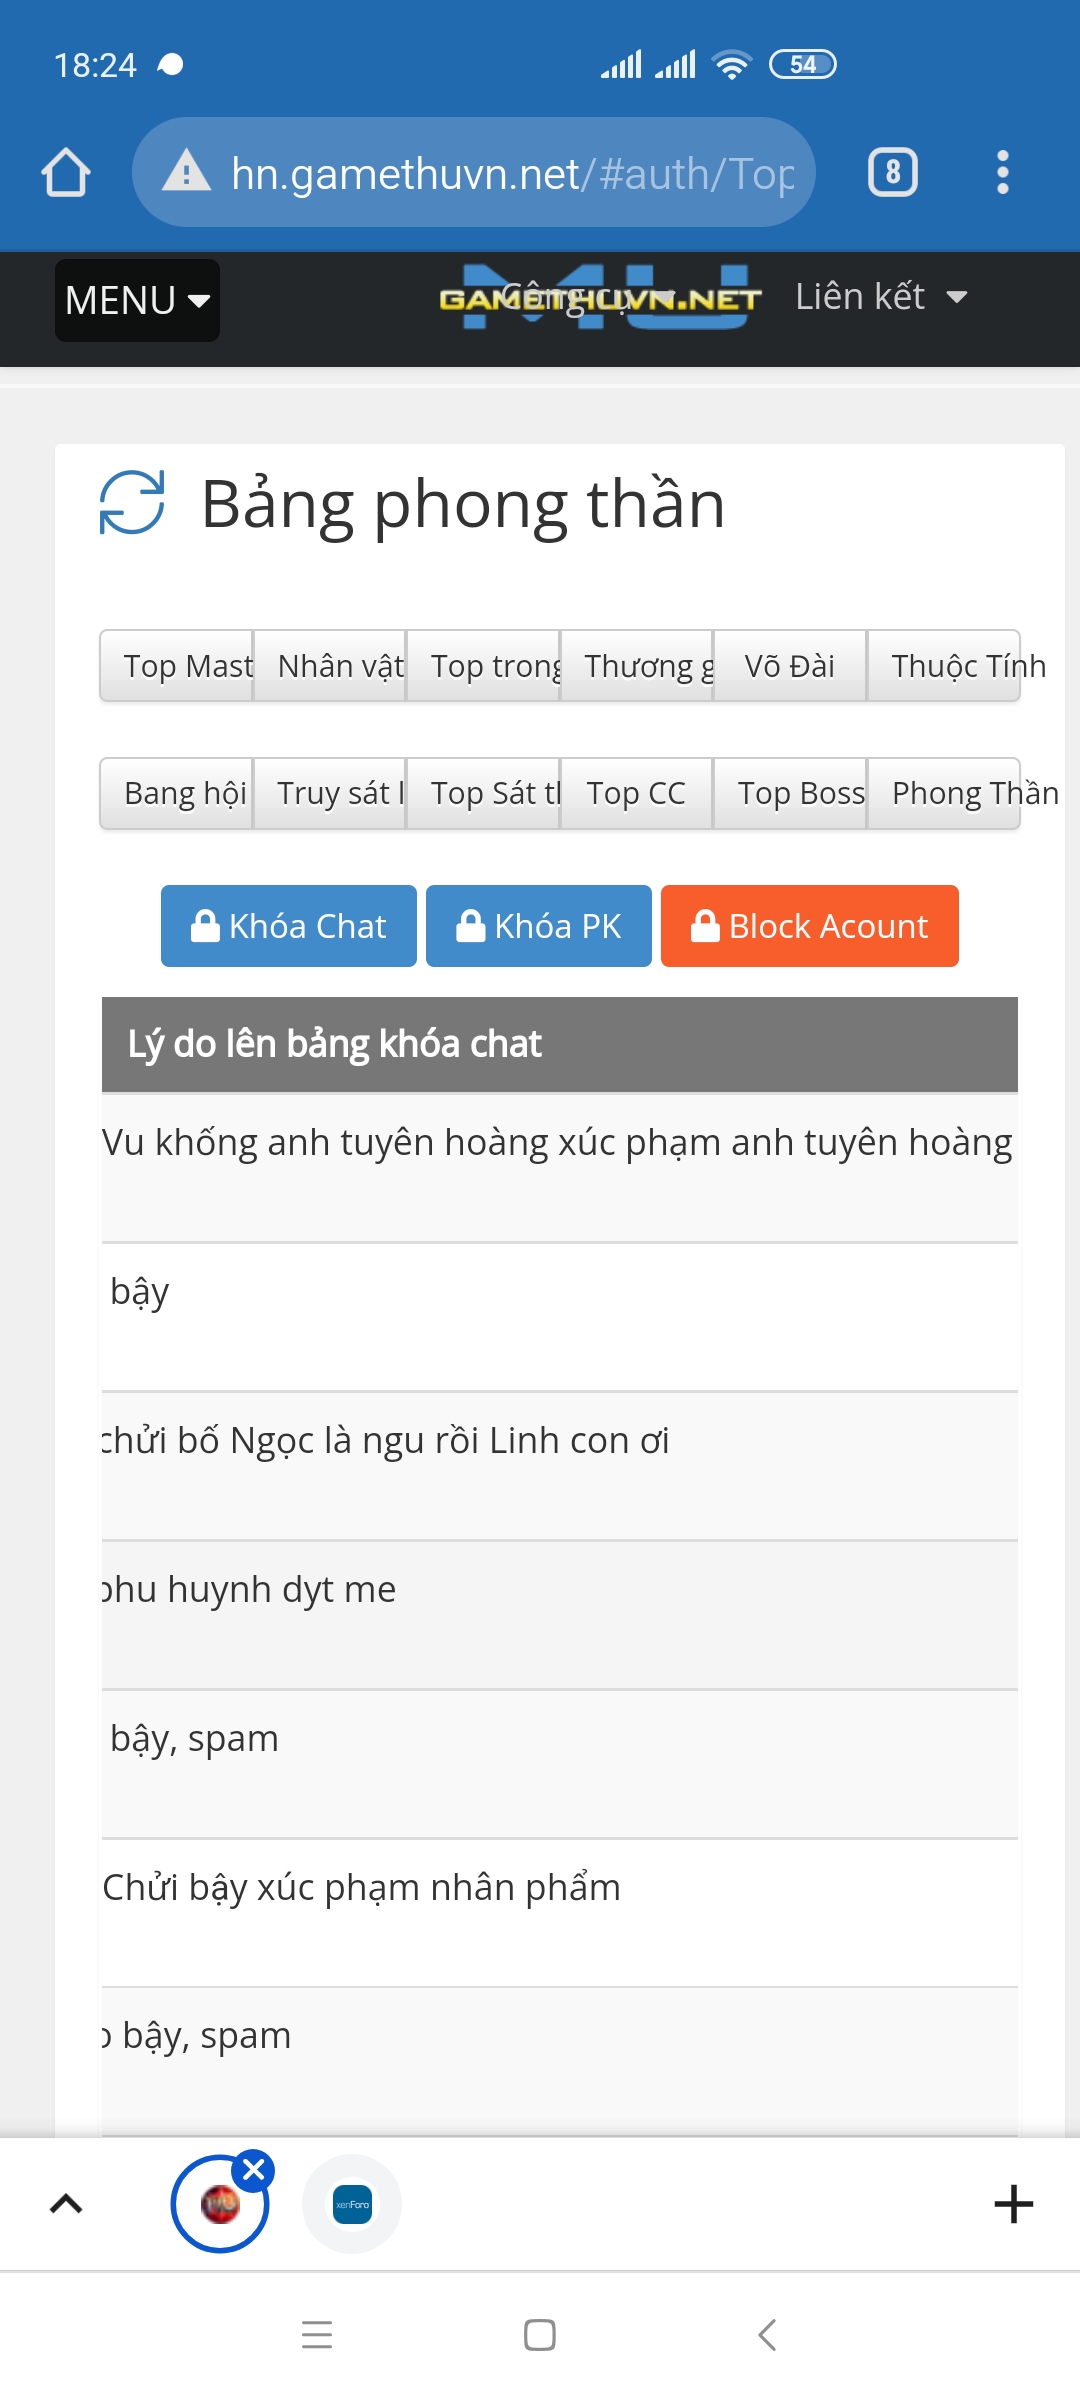This screenshot has width=1080, height=2400.
Task: Click the Khóa PK button
Action: click(x=538, y=926)
